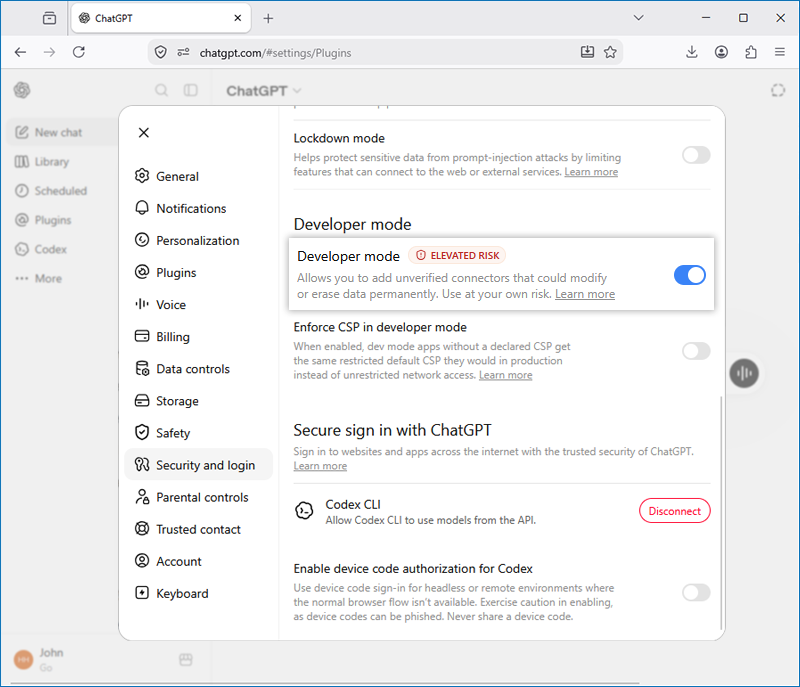The height and width of the screenshot is (687, 800).
Task: Disconnect Codex CLI
Action: click(674, 511)
